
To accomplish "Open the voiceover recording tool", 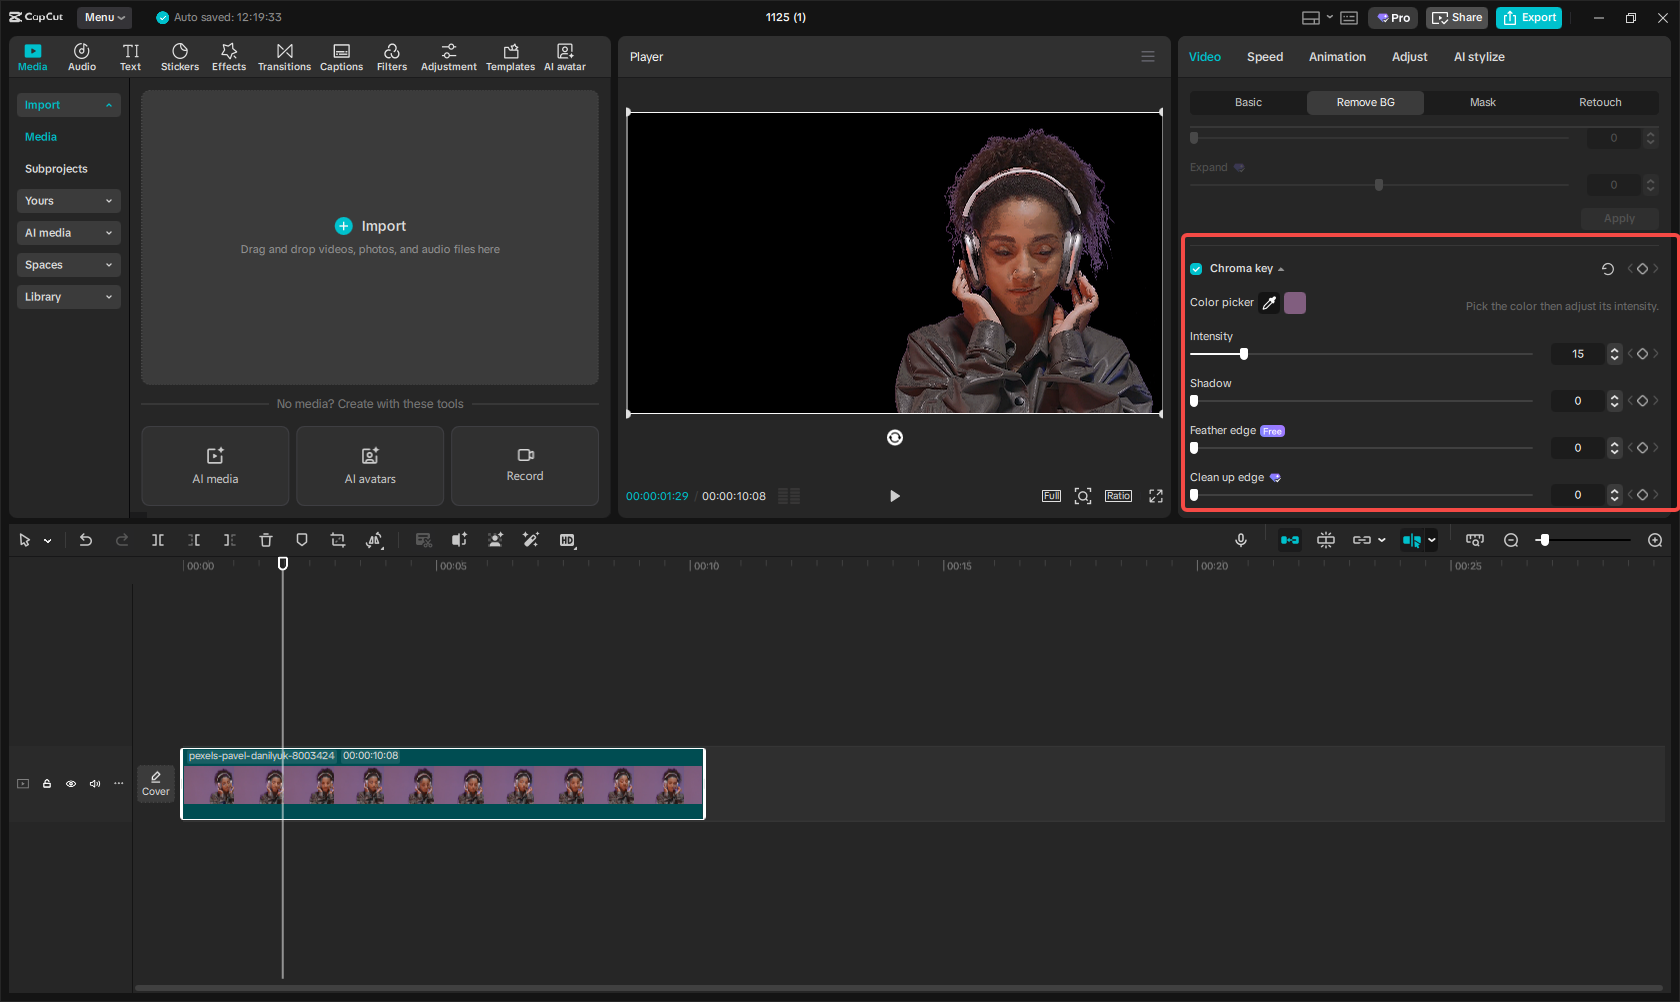I will (1240, 540).
